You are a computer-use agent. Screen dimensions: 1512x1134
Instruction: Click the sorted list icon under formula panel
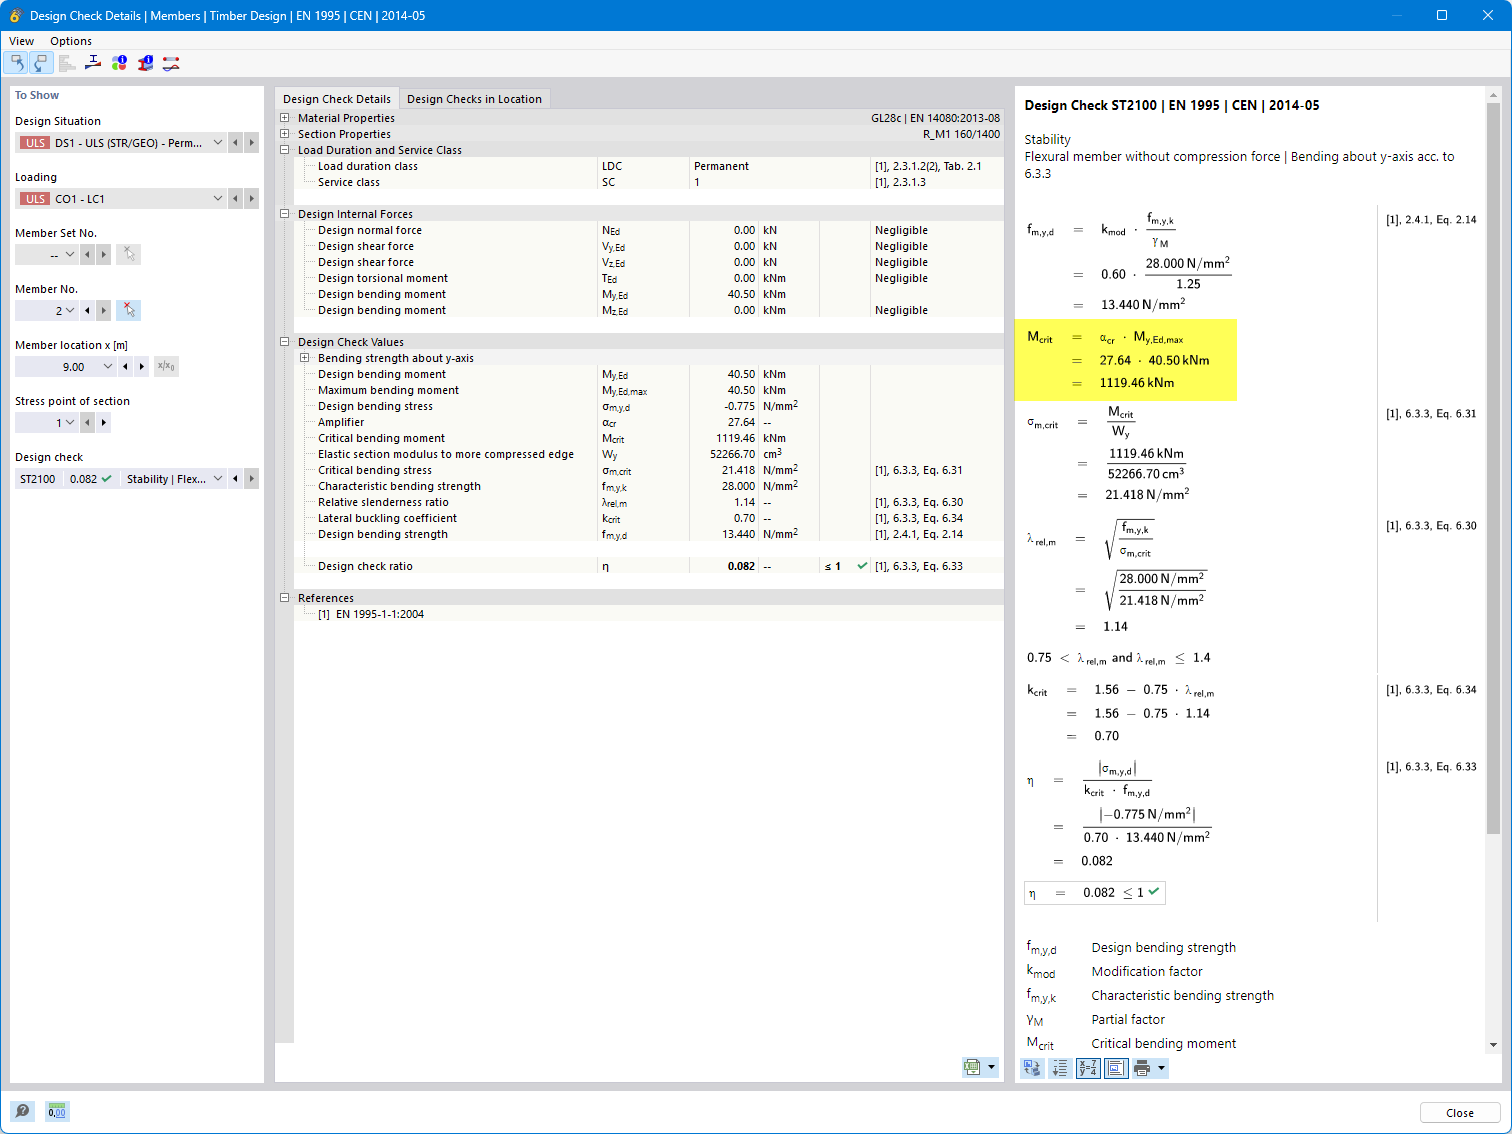pos(1060,1069)
